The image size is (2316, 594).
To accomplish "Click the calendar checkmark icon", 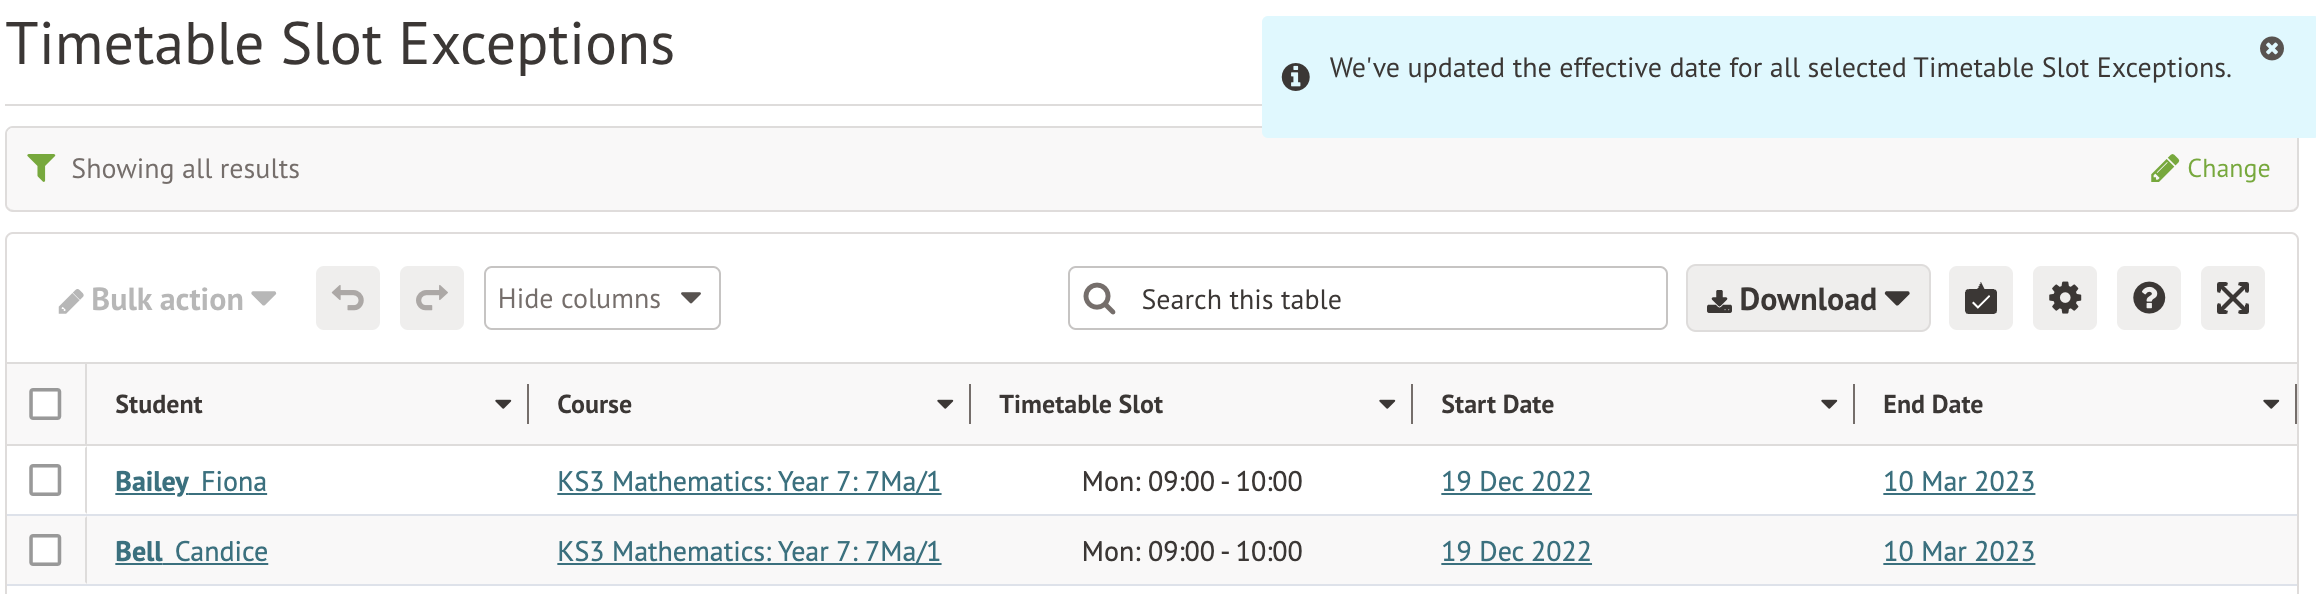I will coord(1980,298).
